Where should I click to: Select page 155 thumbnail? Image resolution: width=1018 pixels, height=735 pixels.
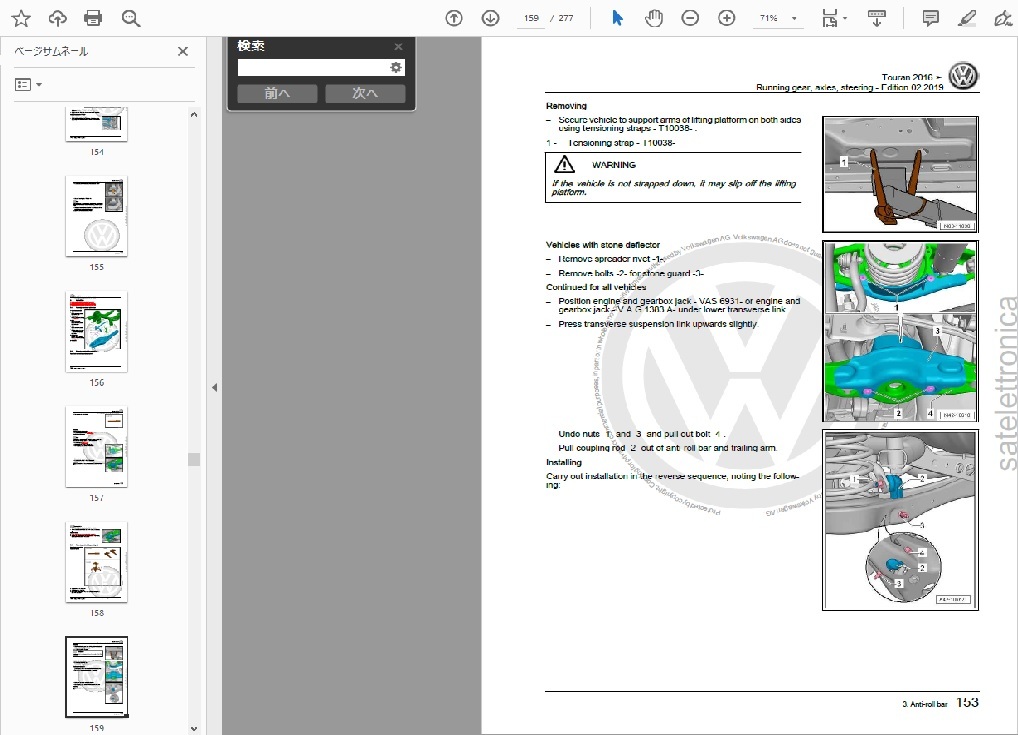96,216
